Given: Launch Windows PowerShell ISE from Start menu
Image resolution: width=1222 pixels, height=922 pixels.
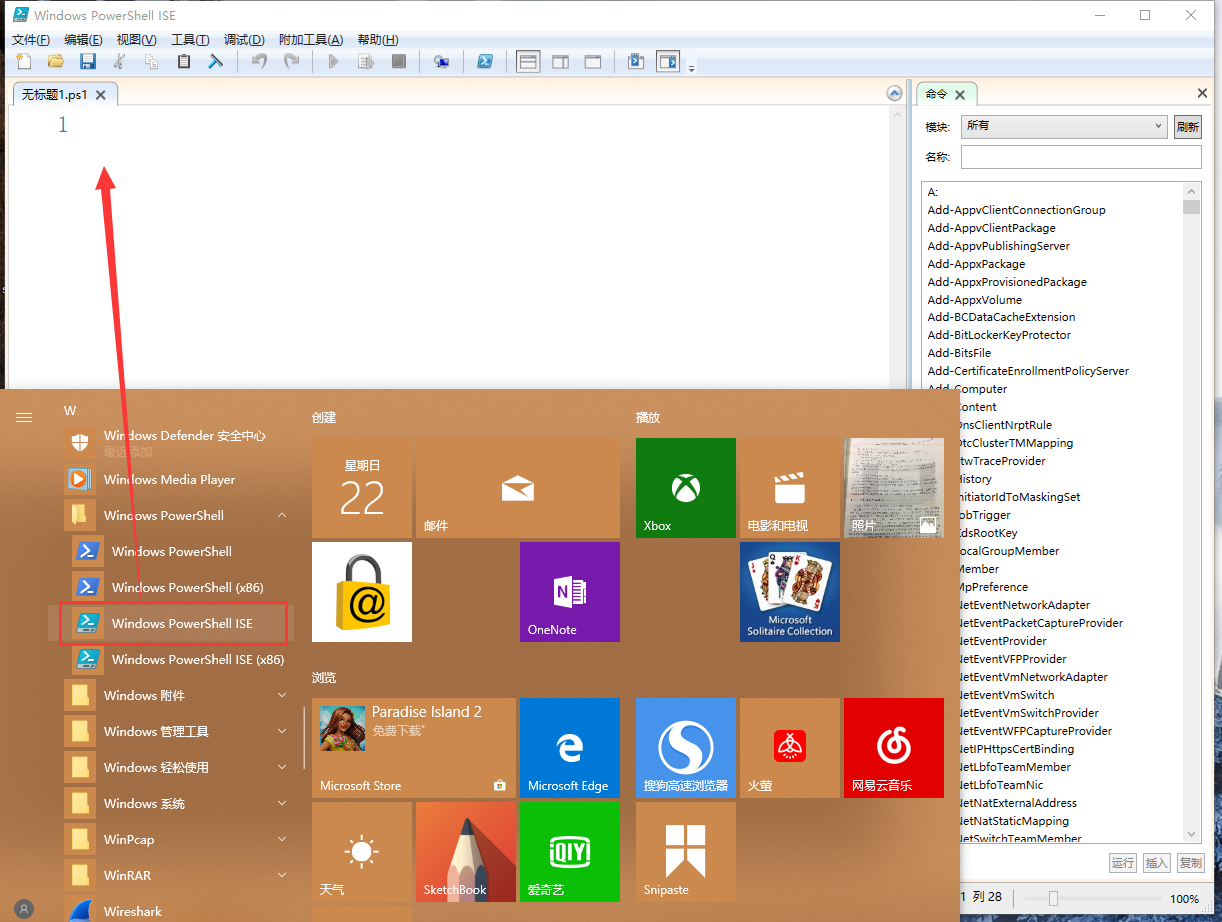Looking at the screenshot, I should (x=172, y=623).
